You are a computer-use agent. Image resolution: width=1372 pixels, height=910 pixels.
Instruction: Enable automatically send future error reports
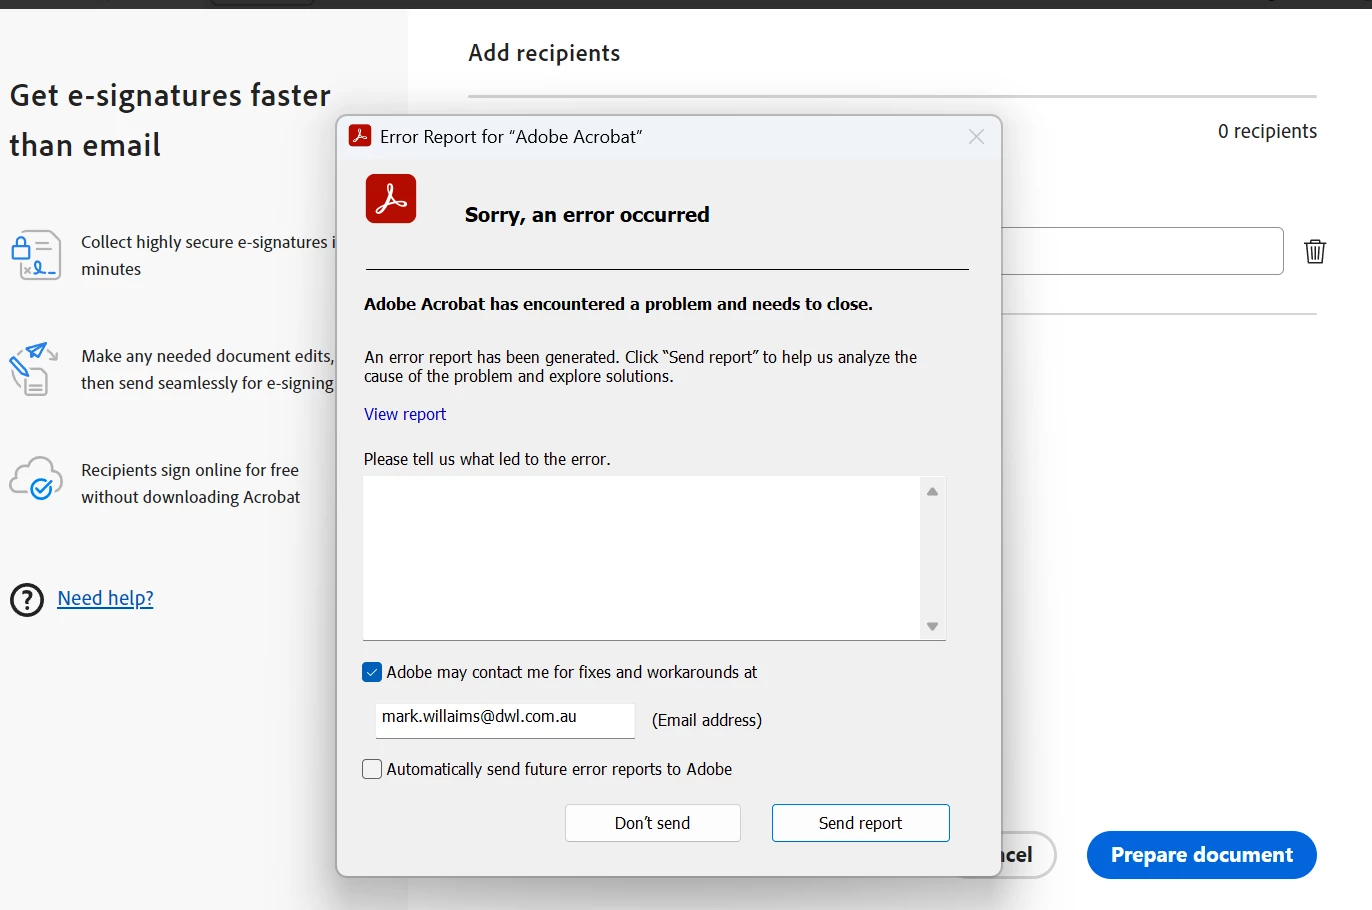tap(372, 769)
